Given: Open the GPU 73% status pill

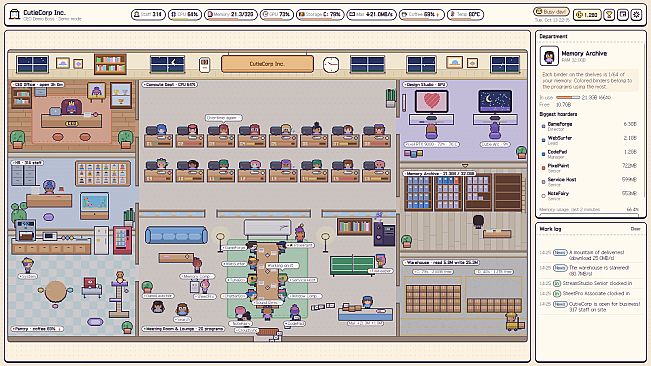Looking at the screenshot, I should [x=277, y=15].
